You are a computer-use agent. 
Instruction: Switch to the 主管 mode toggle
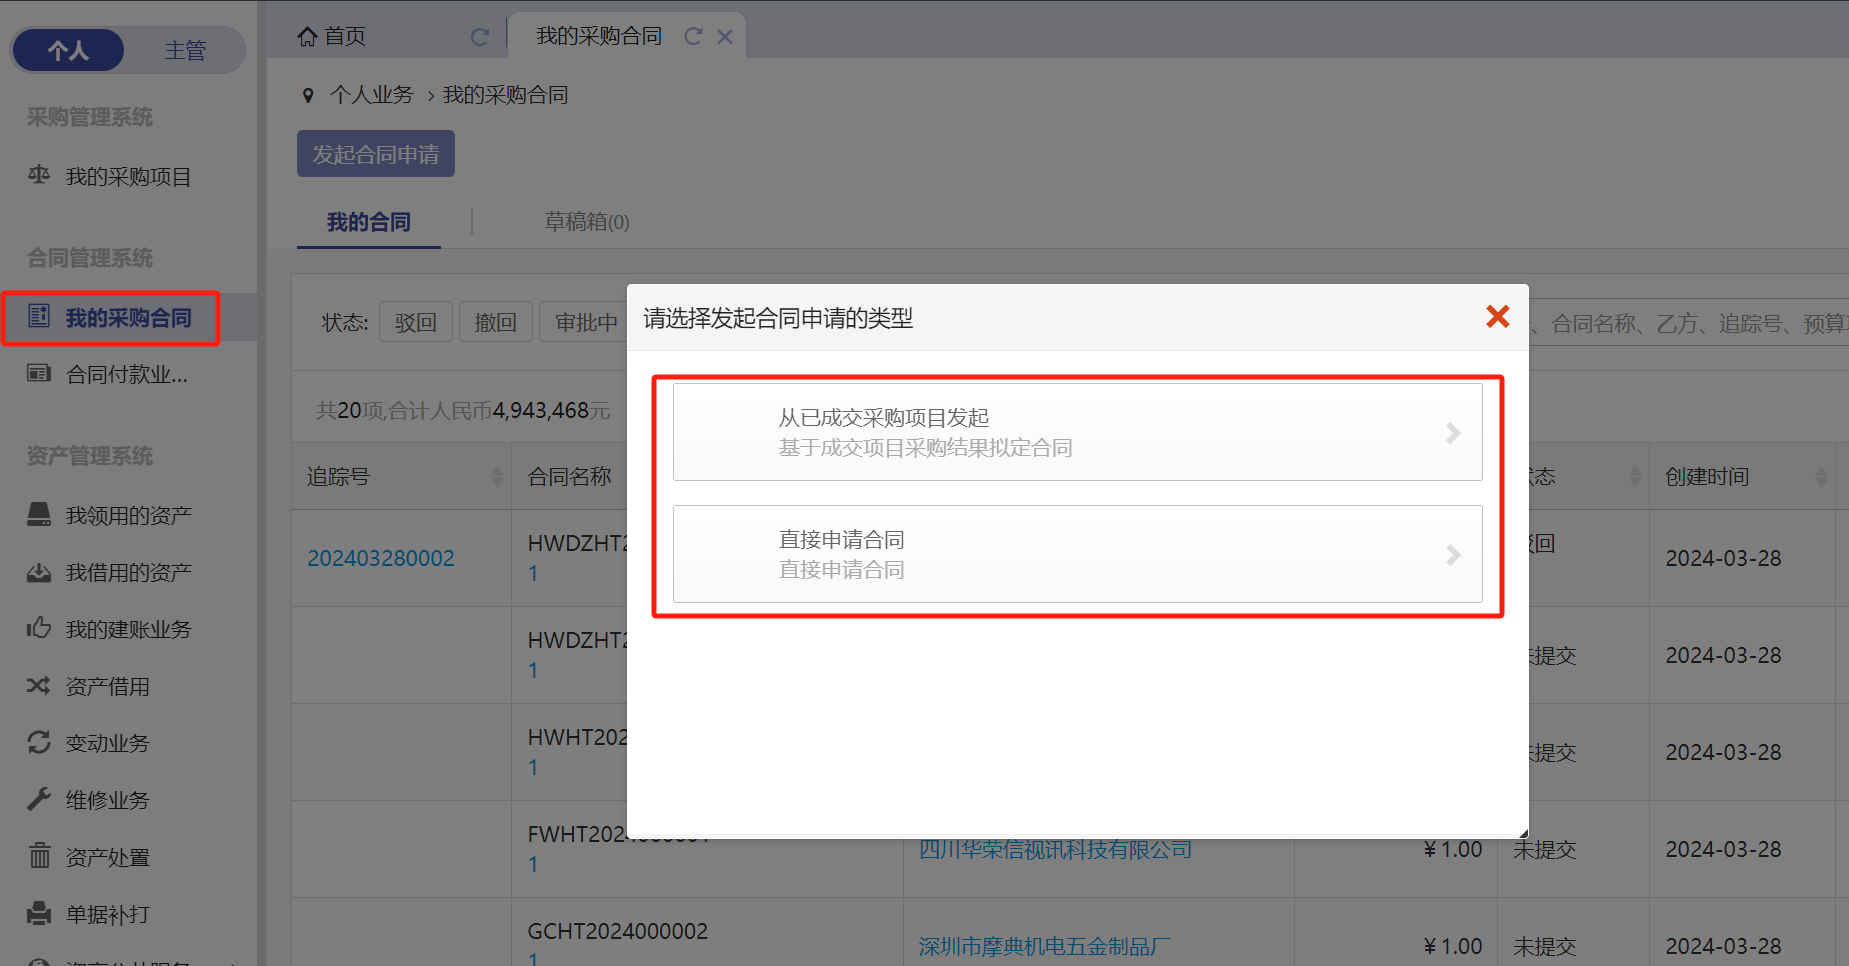[185, 50]
